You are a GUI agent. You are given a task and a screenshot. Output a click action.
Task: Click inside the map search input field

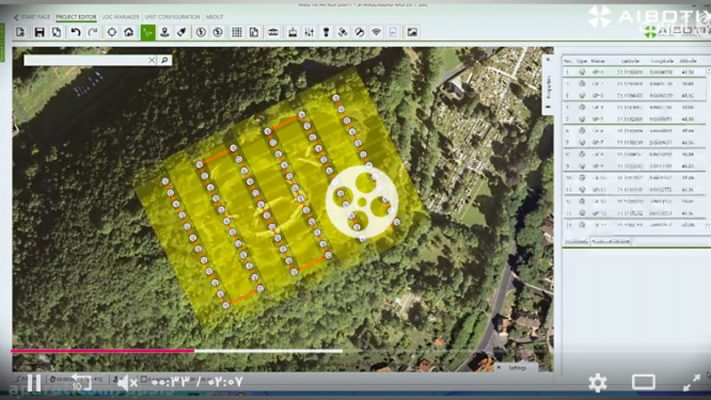(x=86, y=60)
